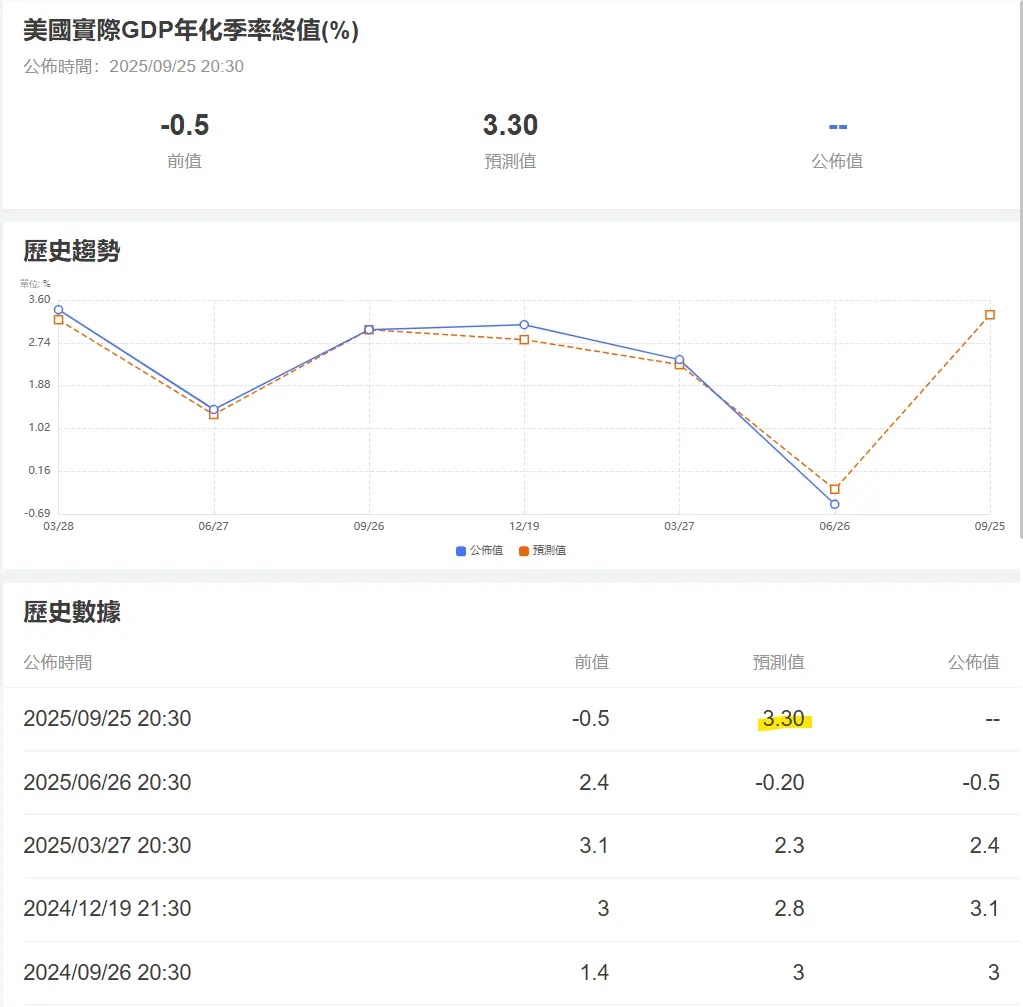Click the 前值 column header in table
This screenshot has height=1007, width=1023.
(x=590, y=662)
